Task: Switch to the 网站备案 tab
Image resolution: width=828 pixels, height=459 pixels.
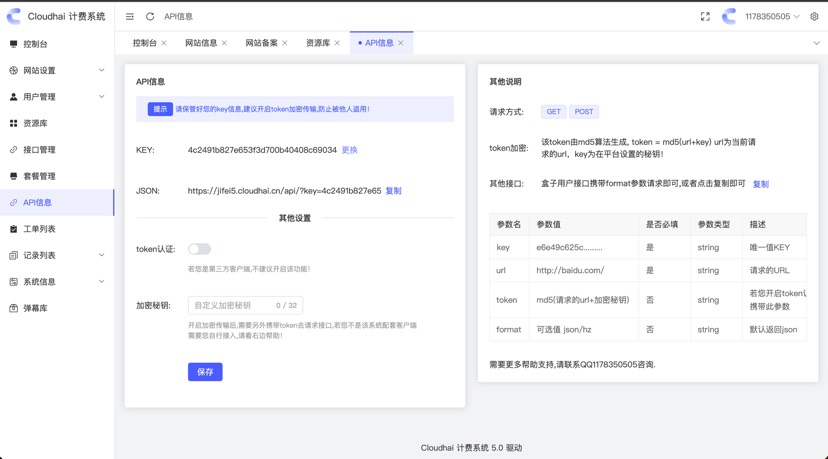Action: click(x=261, y=43)
